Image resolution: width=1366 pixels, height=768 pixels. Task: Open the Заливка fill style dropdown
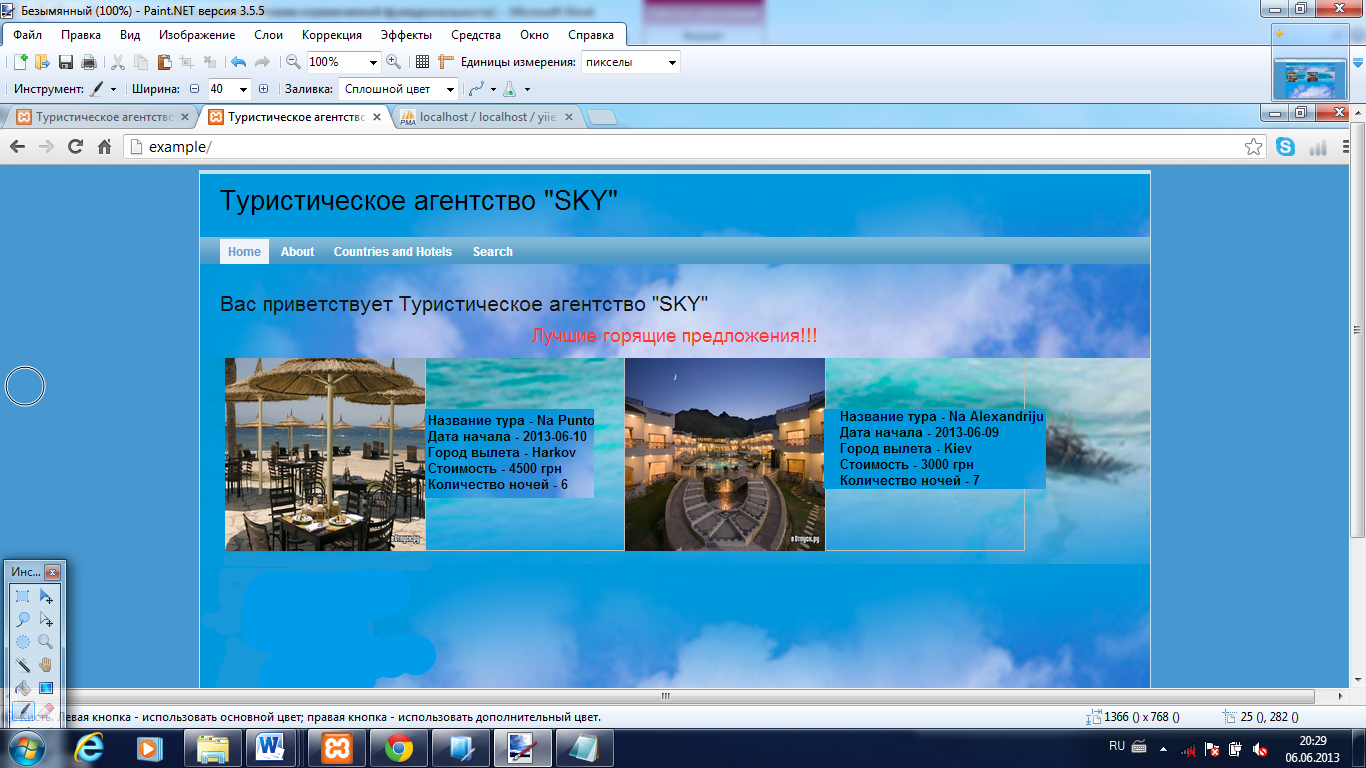[450, 89]
